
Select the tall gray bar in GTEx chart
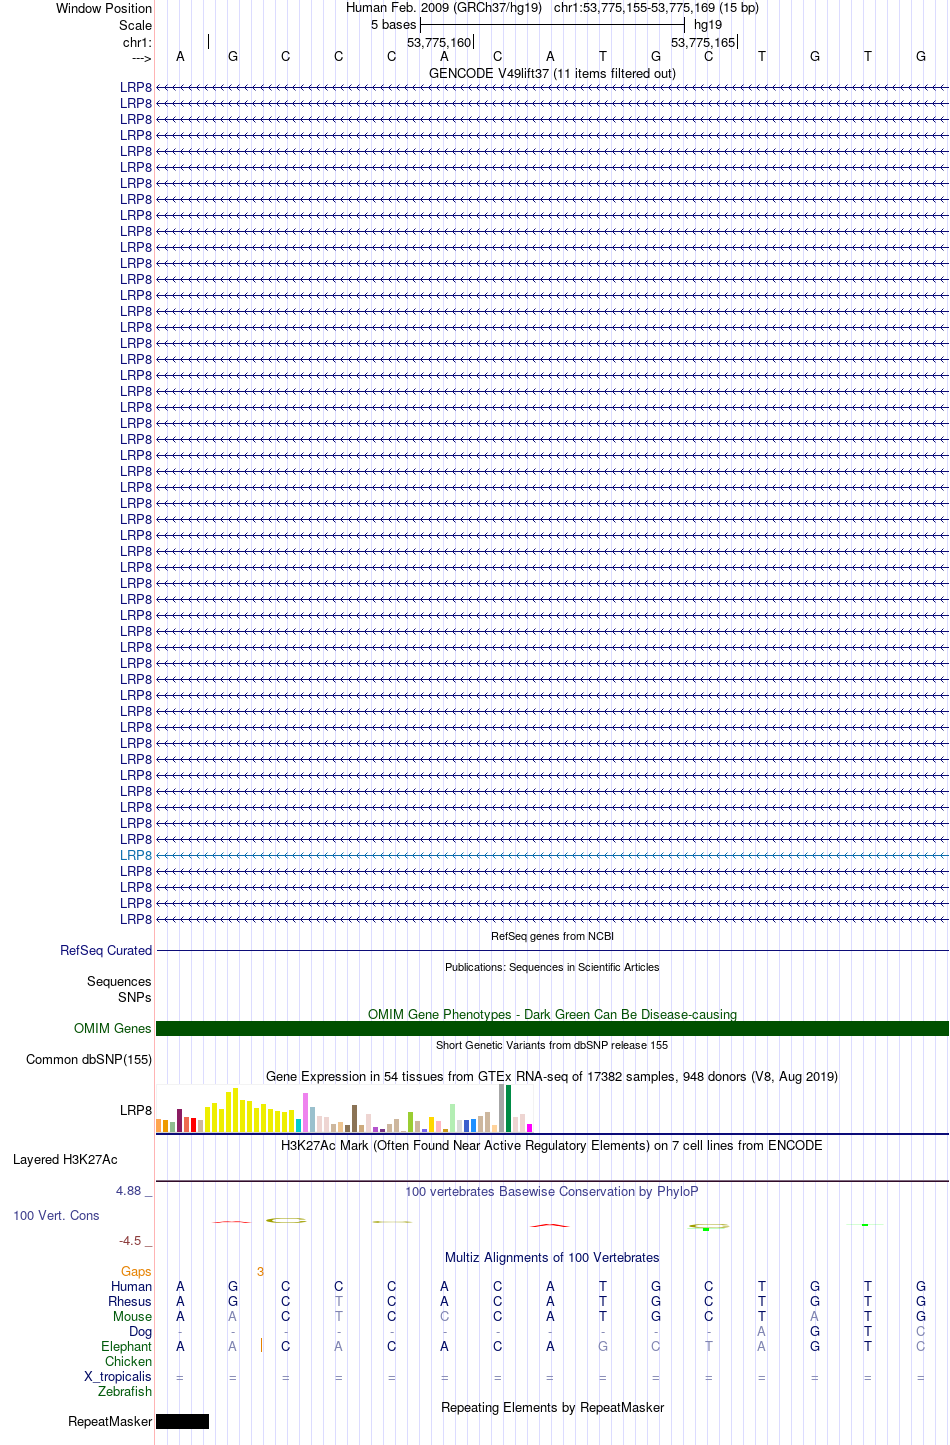pyautogui.click(x=502, y=1108)
